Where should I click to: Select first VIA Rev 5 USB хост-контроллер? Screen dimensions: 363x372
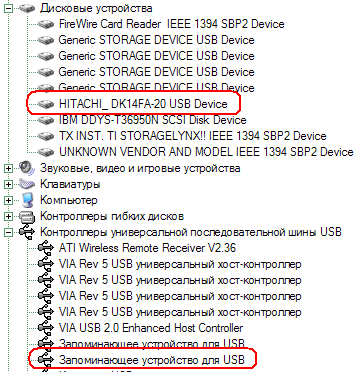click(x=180, y=265)
